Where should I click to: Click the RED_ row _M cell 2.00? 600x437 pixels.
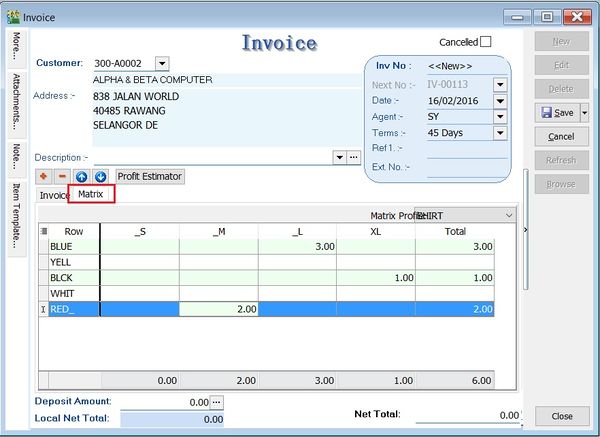click(218, 309)
